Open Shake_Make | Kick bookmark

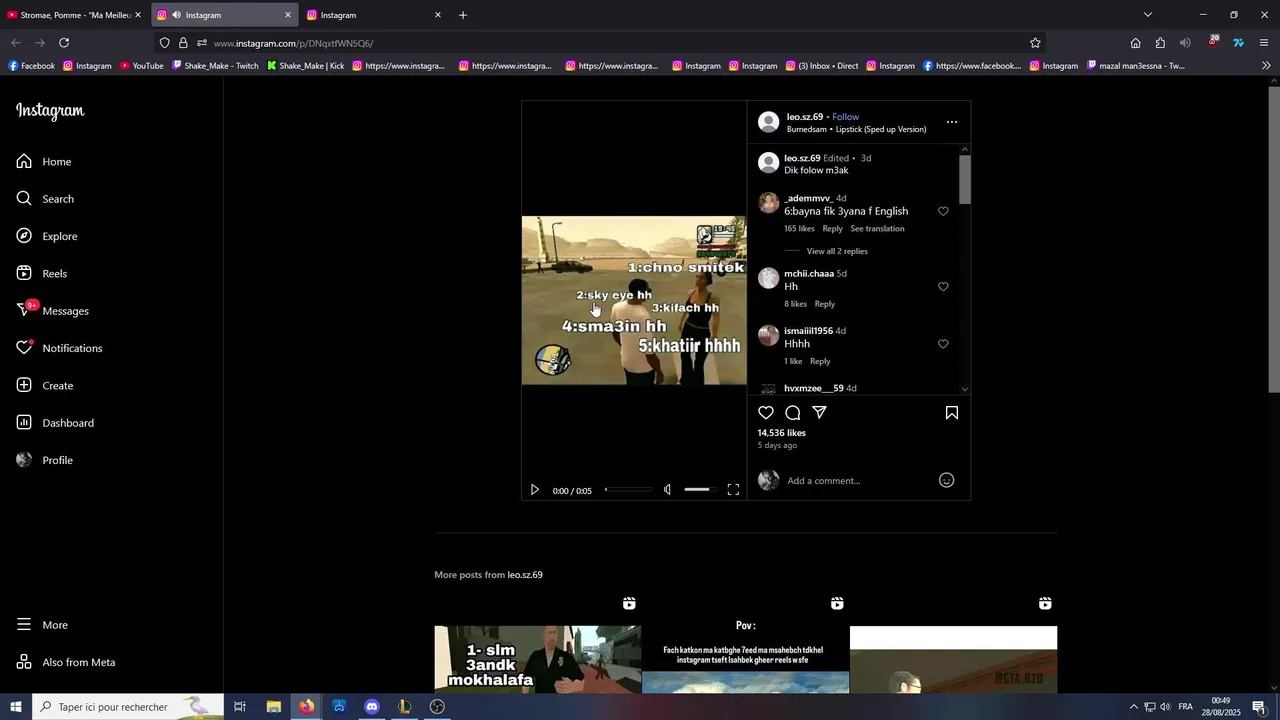305,66
